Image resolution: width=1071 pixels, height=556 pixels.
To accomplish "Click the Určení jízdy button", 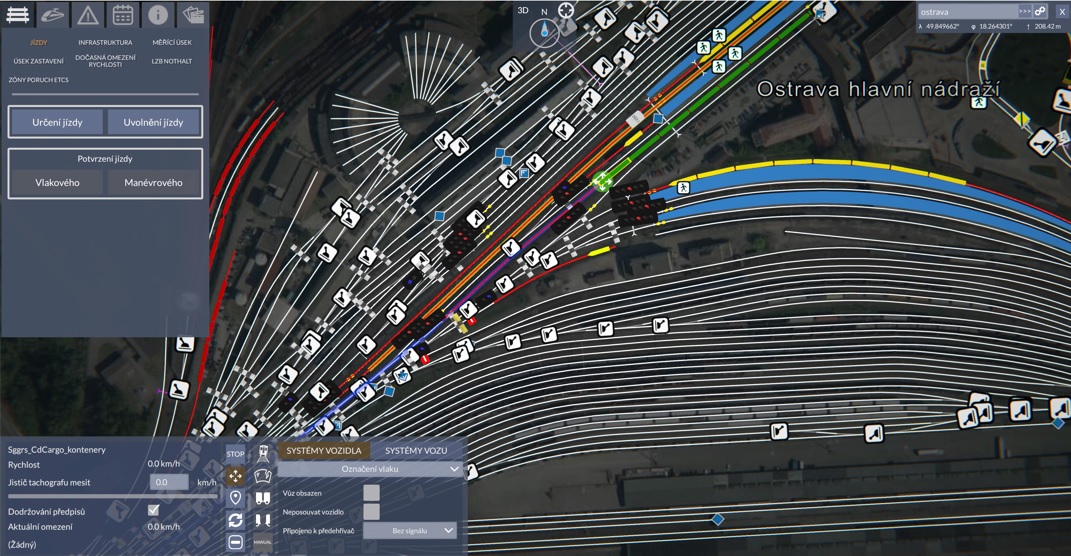I will pos(56,122).
